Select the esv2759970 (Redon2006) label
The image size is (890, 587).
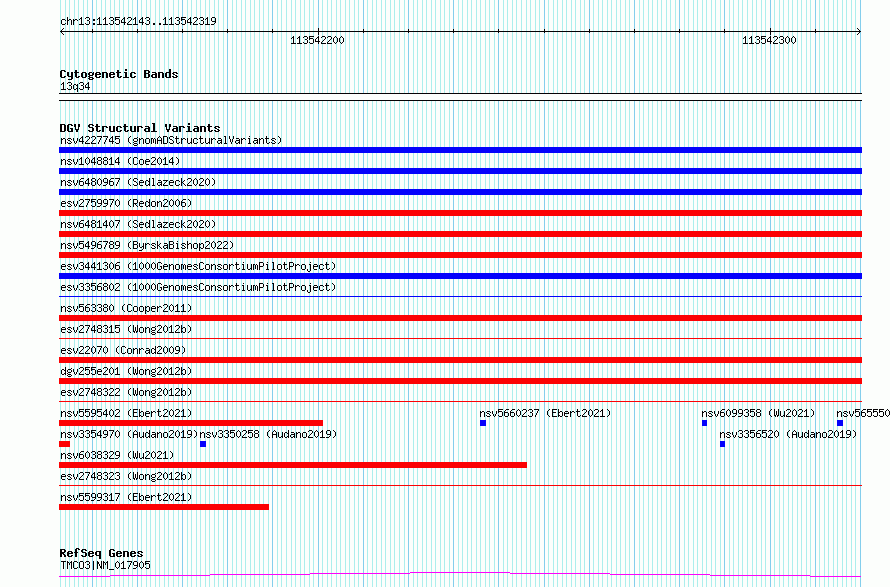click(x=126, y=203)
